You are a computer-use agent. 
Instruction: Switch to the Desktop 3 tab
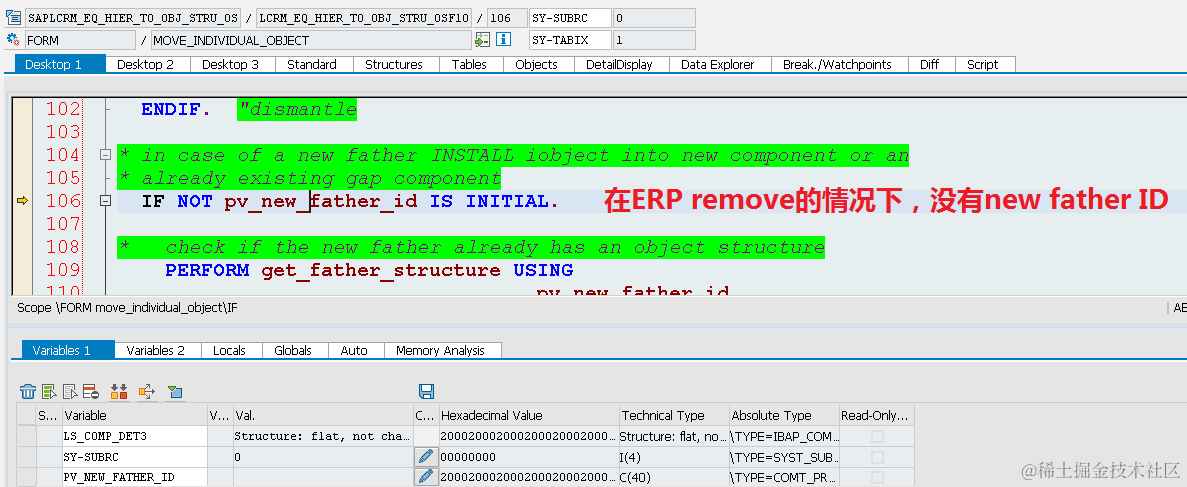(230, 64)
